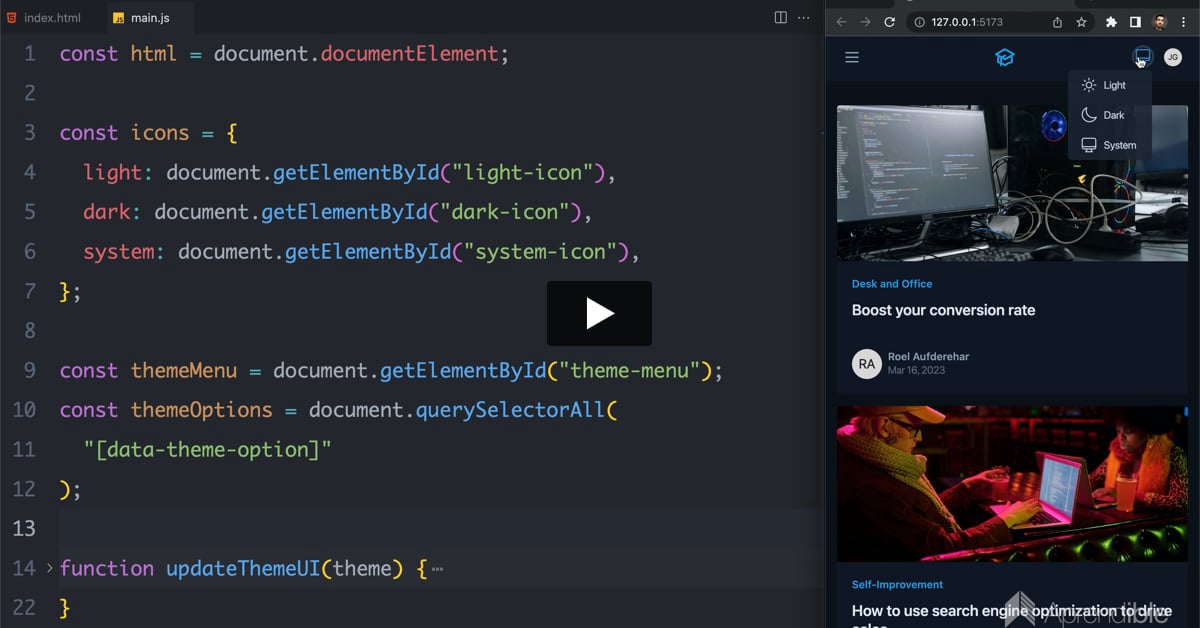Switch to the index.html tab
This screenshot has height=628, width=1200.
[x=51, y=18]
